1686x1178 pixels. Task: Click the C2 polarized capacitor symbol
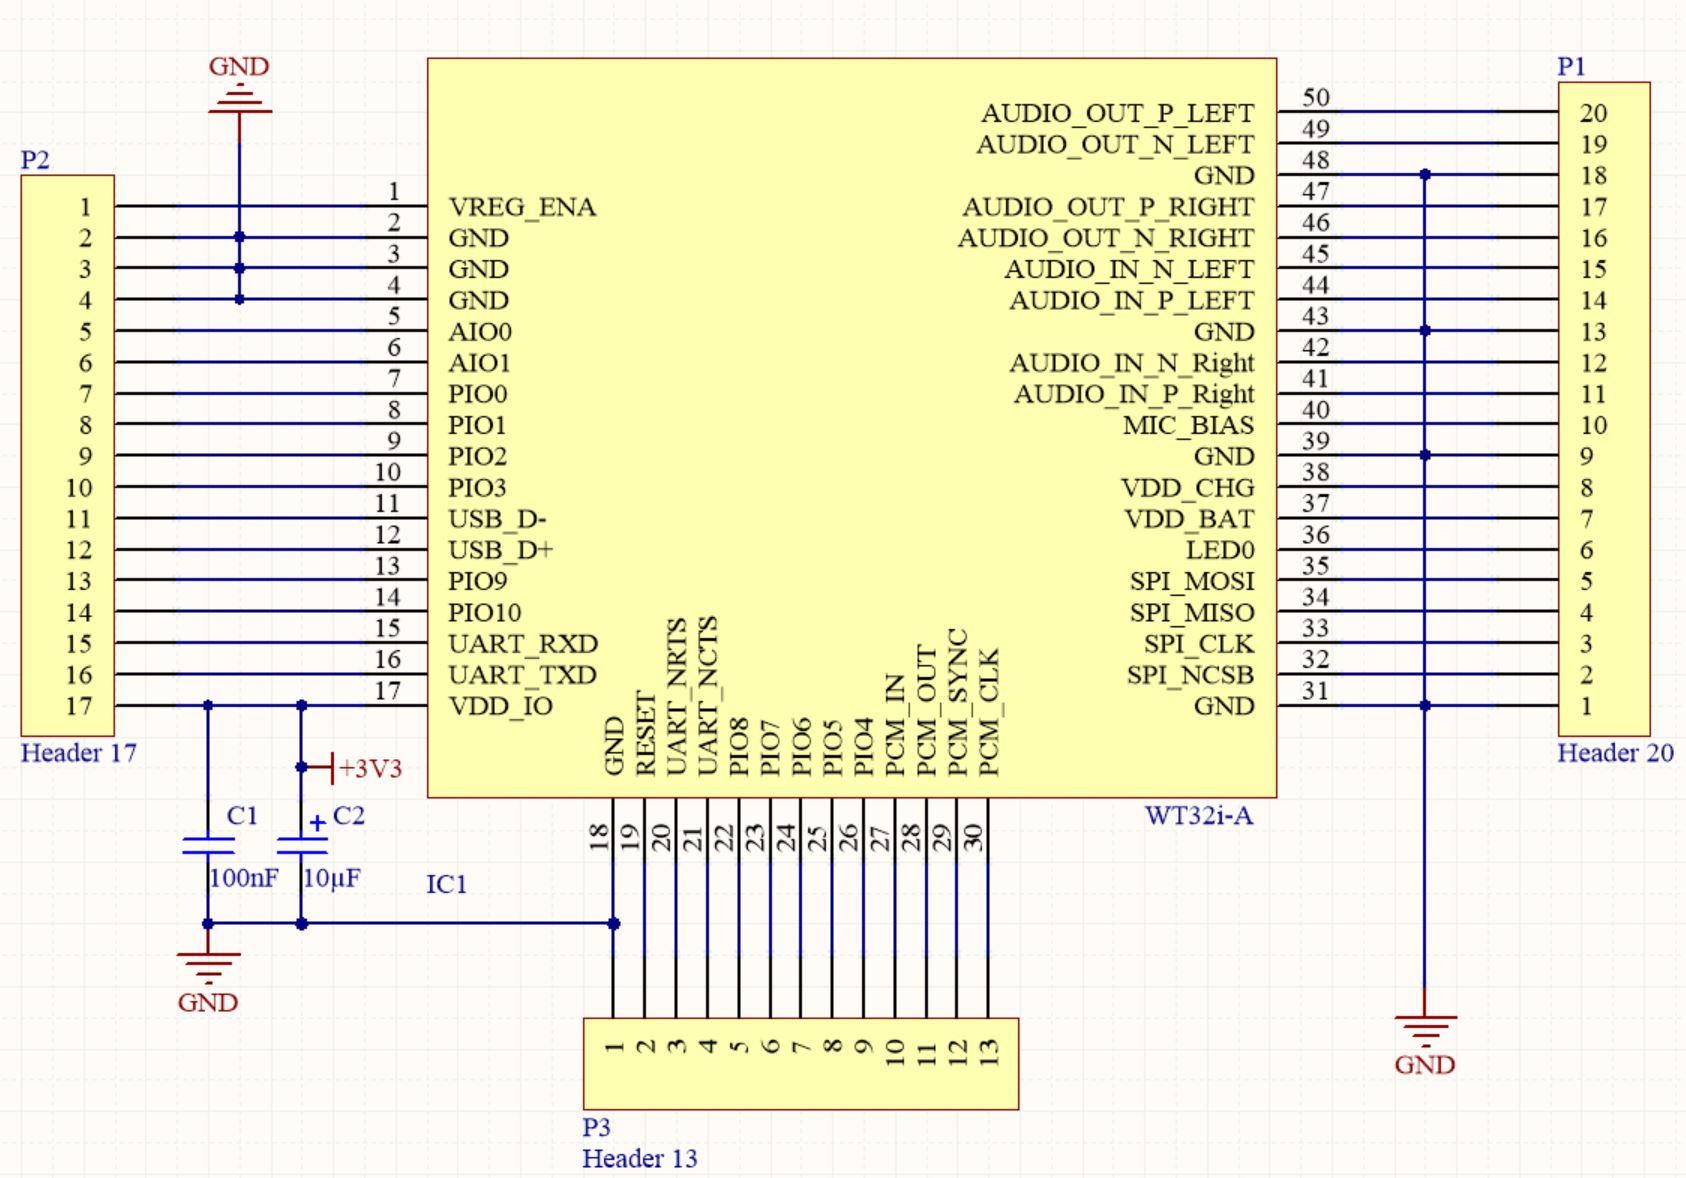(302, 846)
